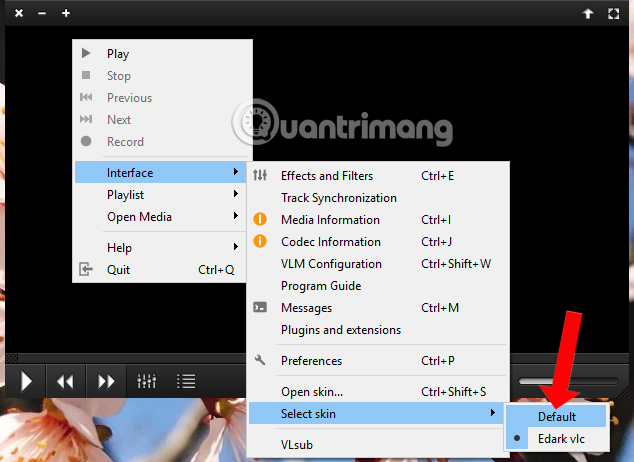Image resolution: width=634 pixels, height=462 pixels.
Task: Click the Previous track icon in menu
Action: (86, 97)
